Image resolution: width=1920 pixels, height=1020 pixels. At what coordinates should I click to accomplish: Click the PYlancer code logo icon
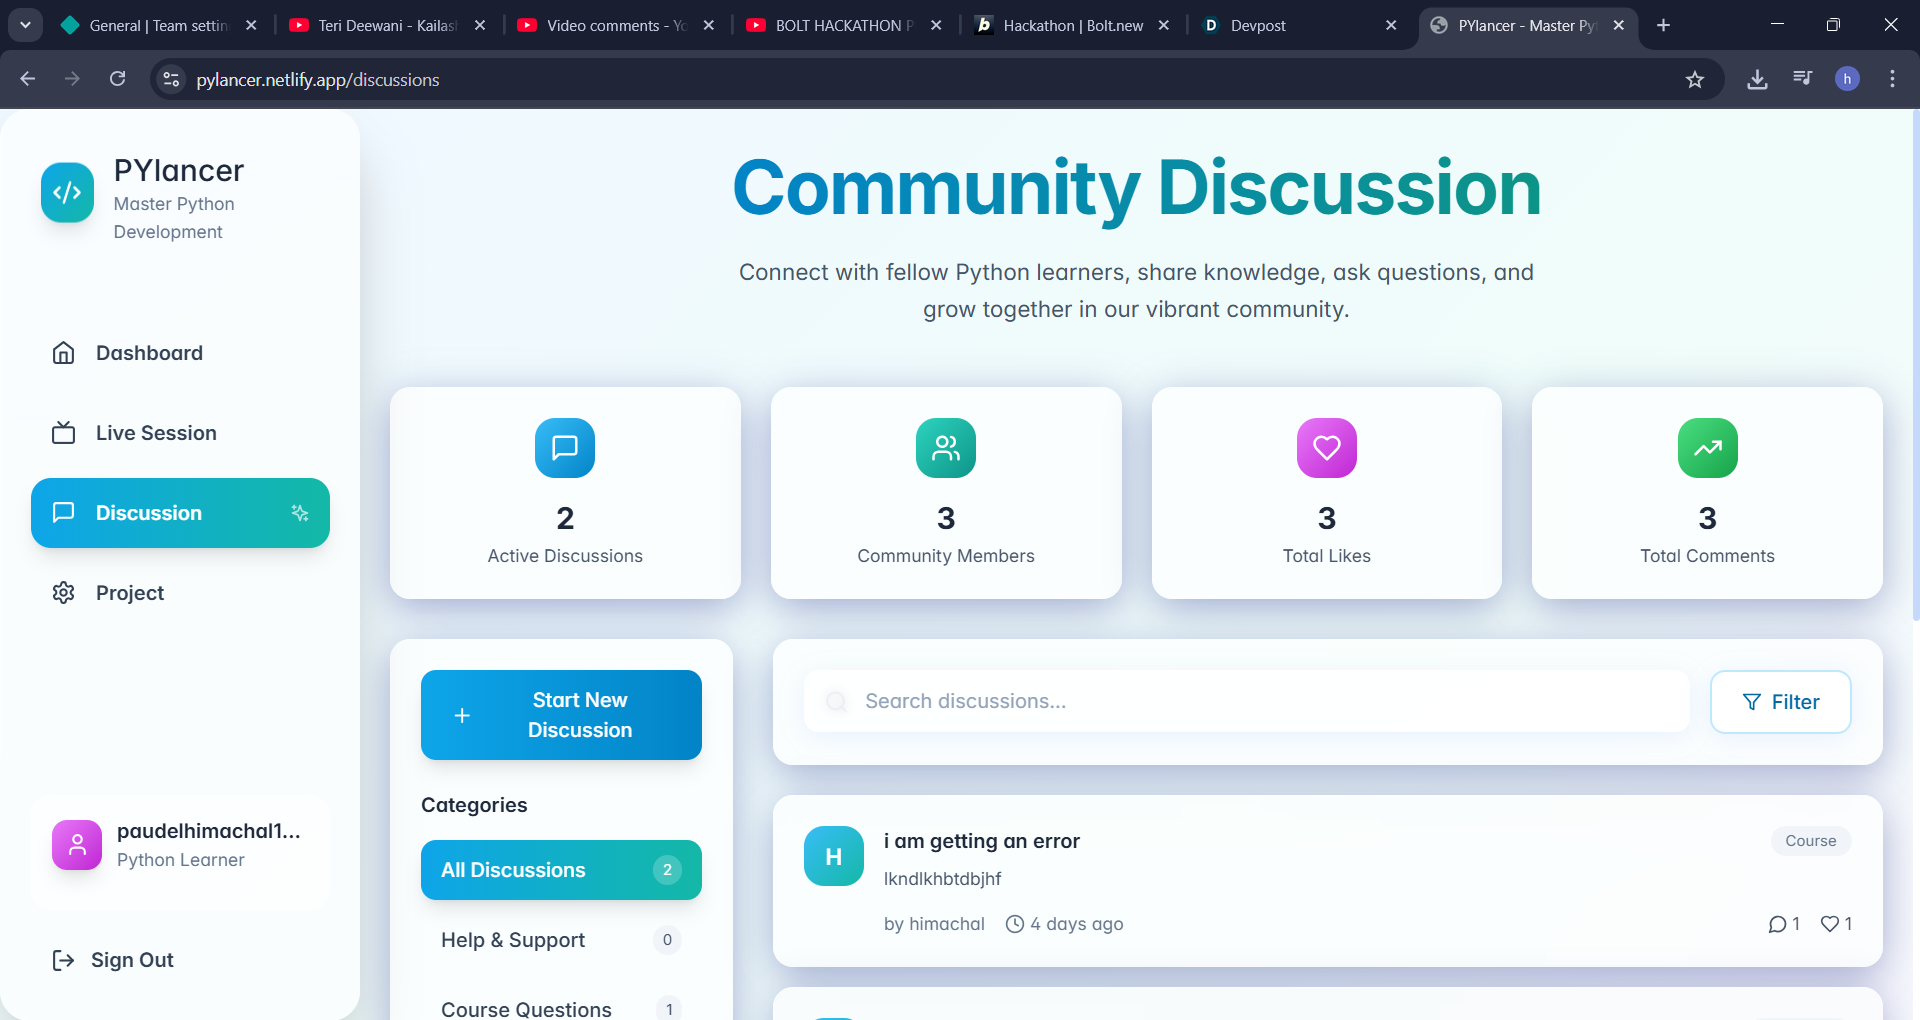click(x=67, y=192)
